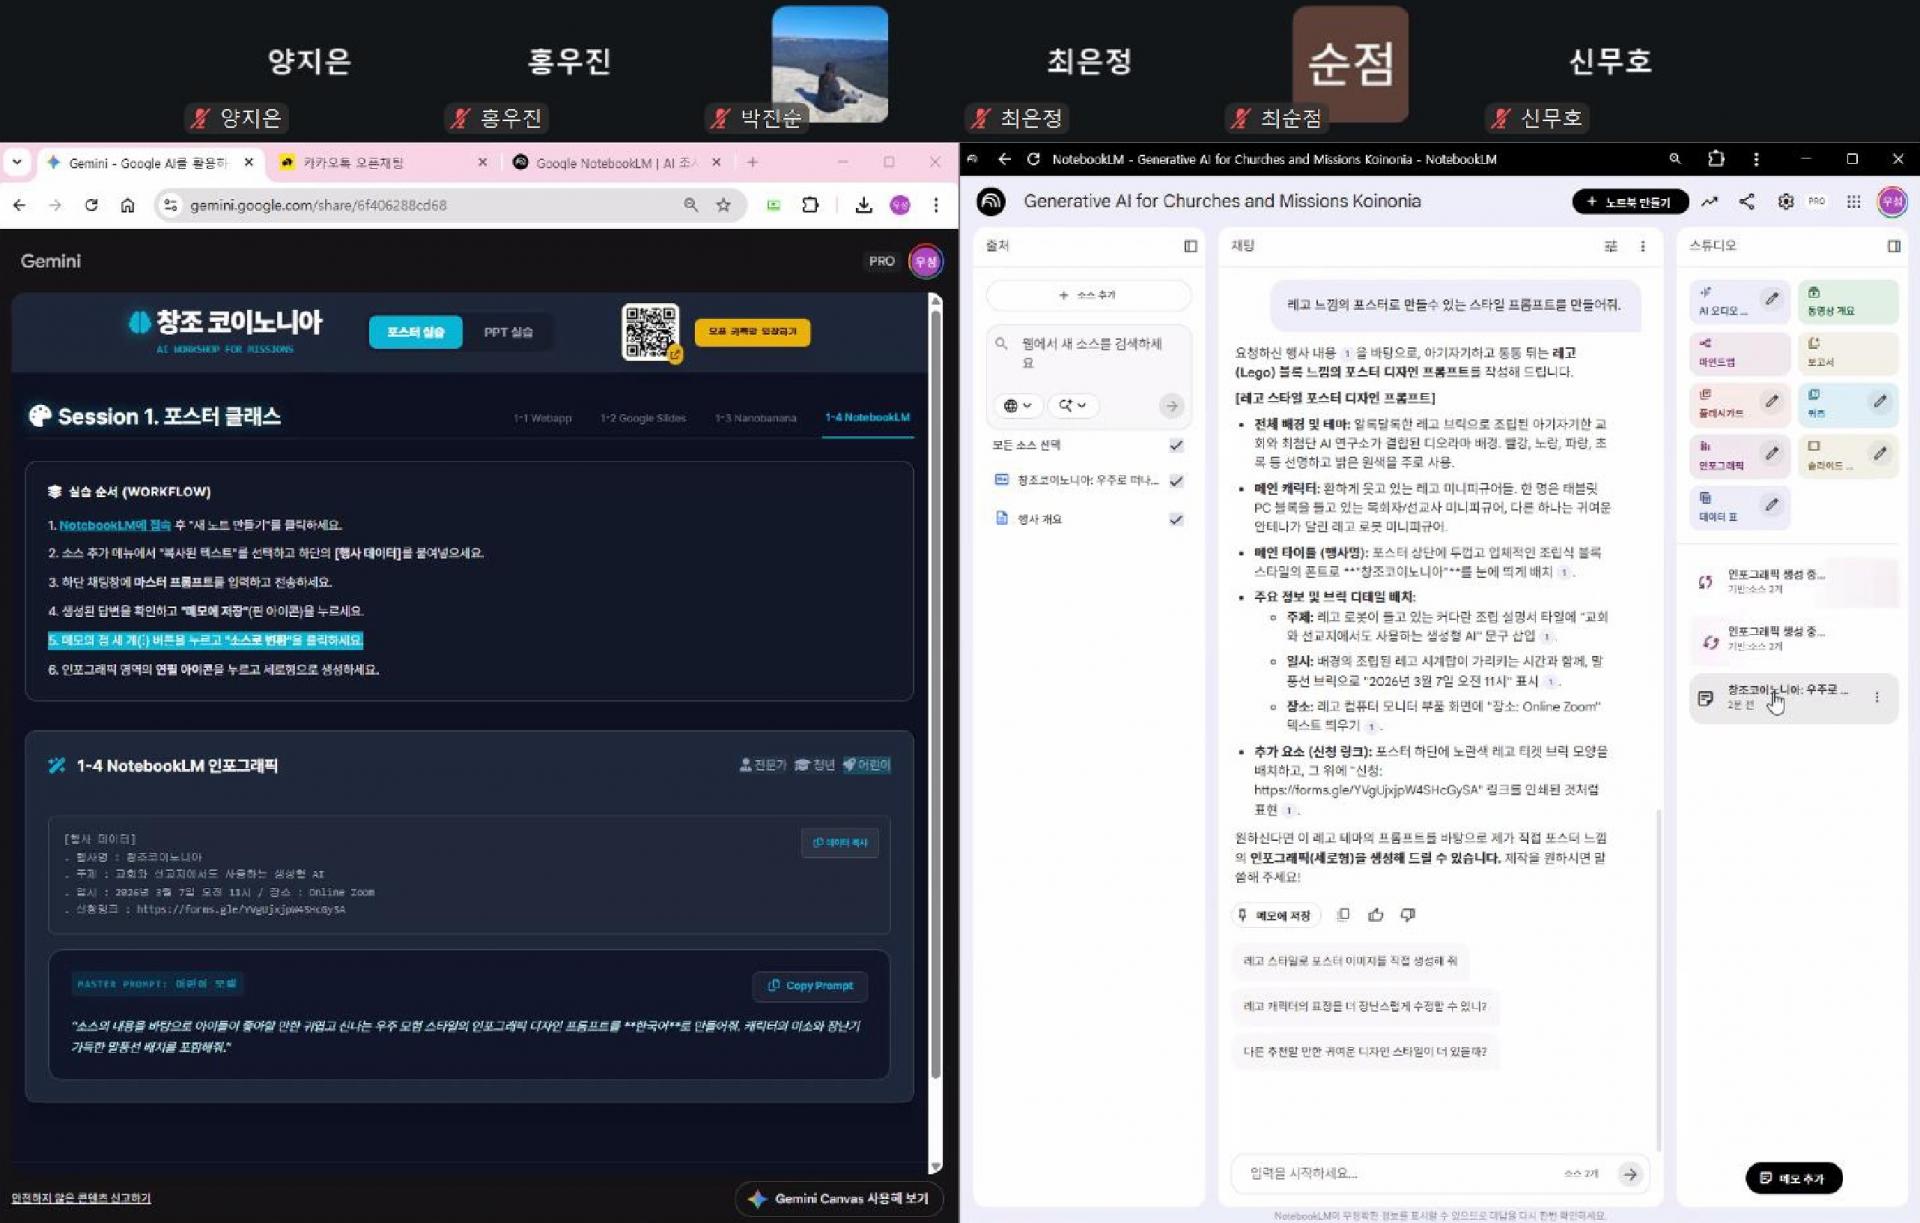Open the 1-3 Nanobanana tab
This screenshot has width=1920, height=1223.
tap(756, 418)
